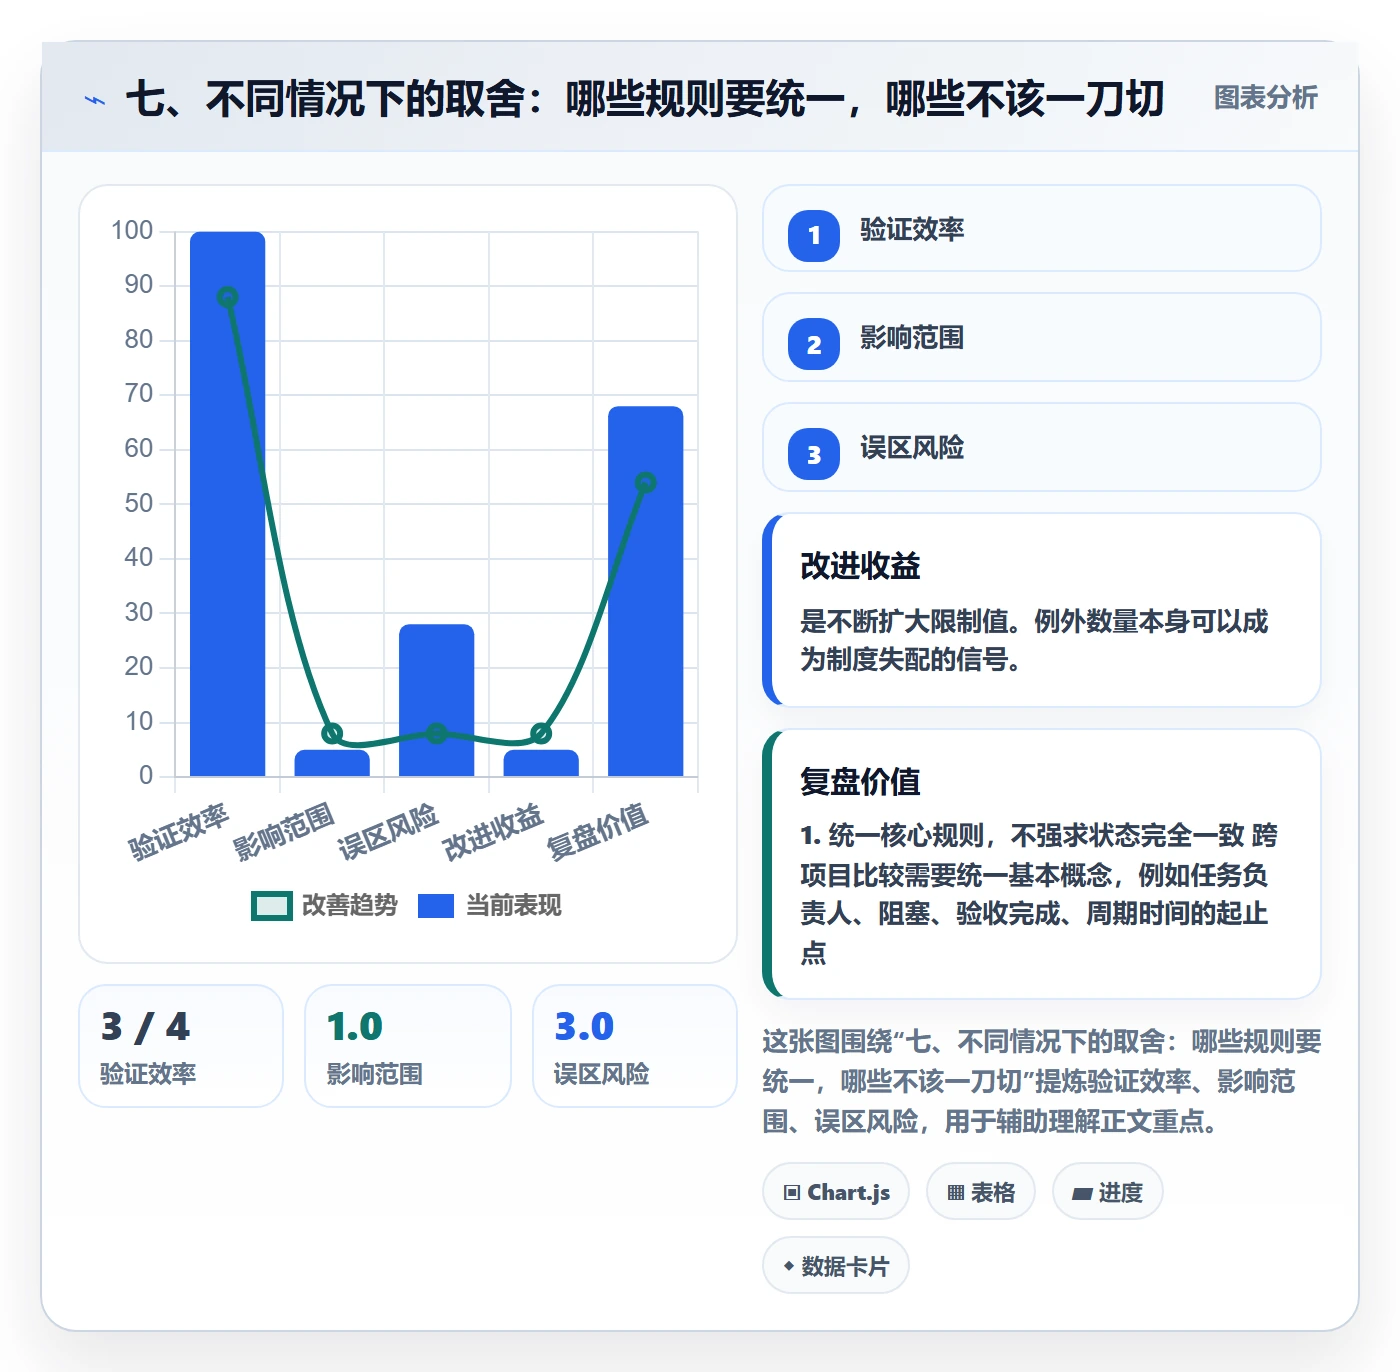The height and width of the screenshot is (1372, 1400).
Task: Click the lightning bolt icon beside the title
Action: tap(95, 100)
